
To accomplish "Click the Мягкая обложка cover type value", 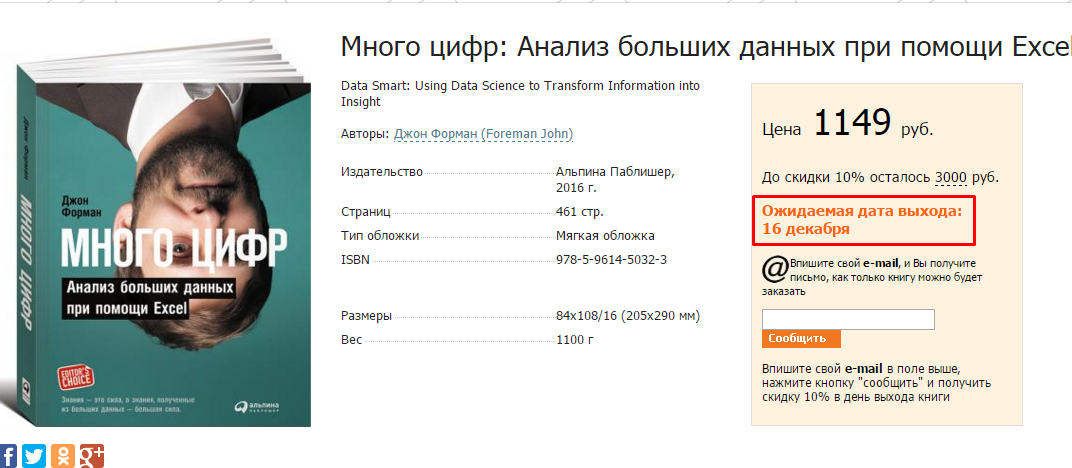I will click(x=605, y=236).
